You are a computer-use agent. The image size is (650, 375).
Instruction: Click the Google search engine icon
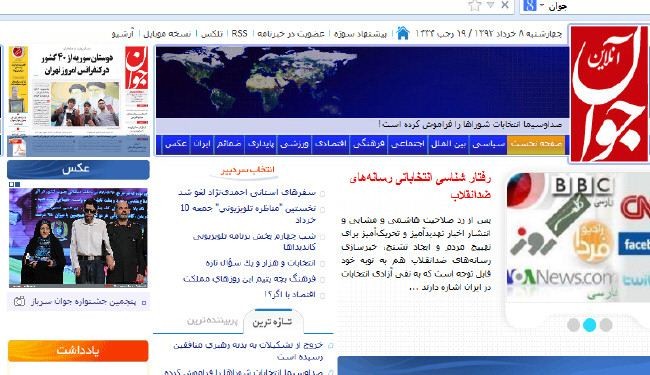[x=530, y=5]
